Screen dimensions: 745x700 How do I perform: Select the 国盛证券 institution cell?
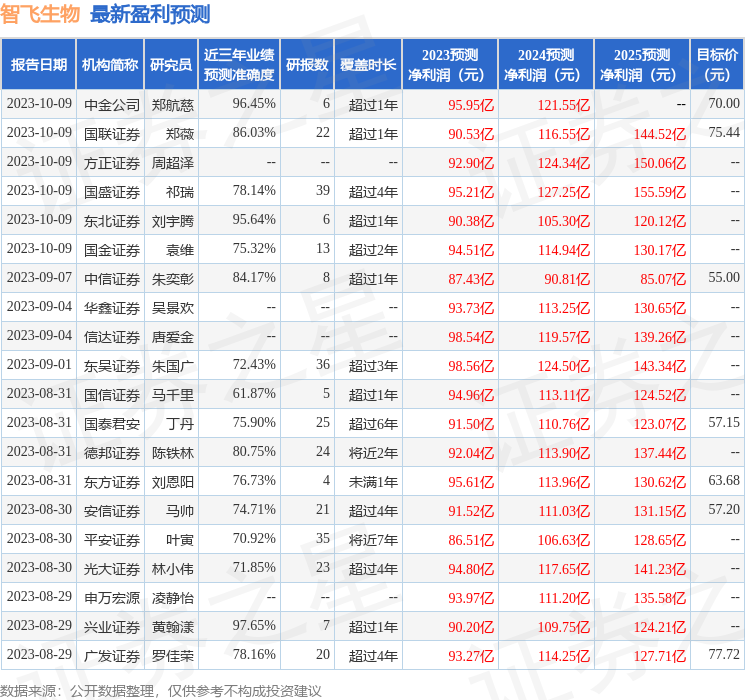click(x=112, y=192)
